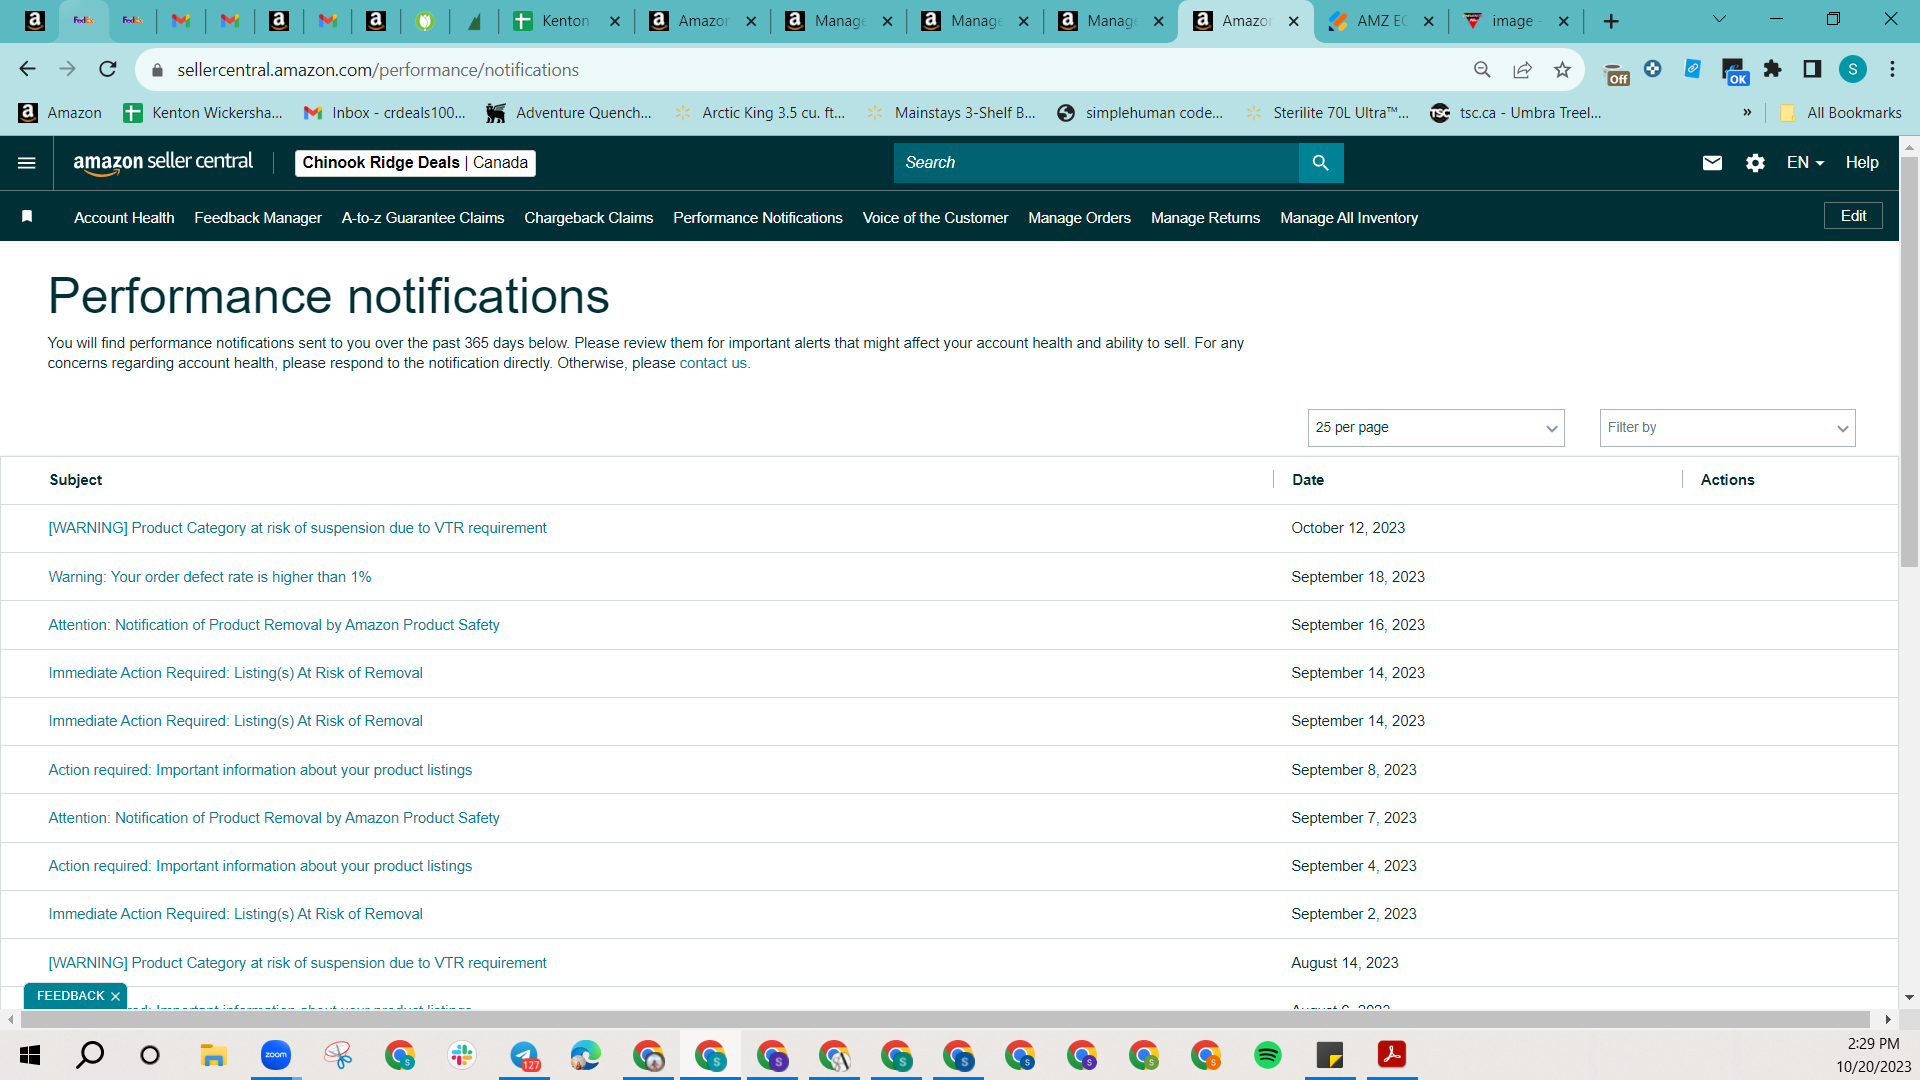Expand the Filter by dropdown
The height and width of the screenshot is (1080, 1920).
pos(1728,428)
